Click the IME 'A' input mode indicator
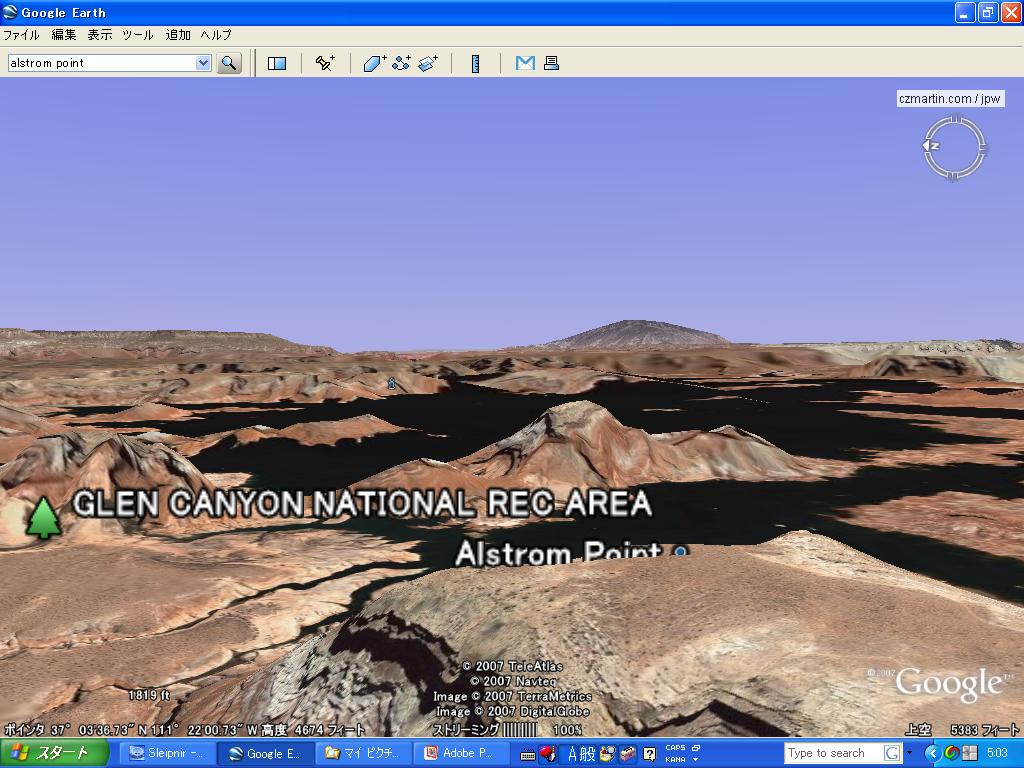 tap(572, 754)
